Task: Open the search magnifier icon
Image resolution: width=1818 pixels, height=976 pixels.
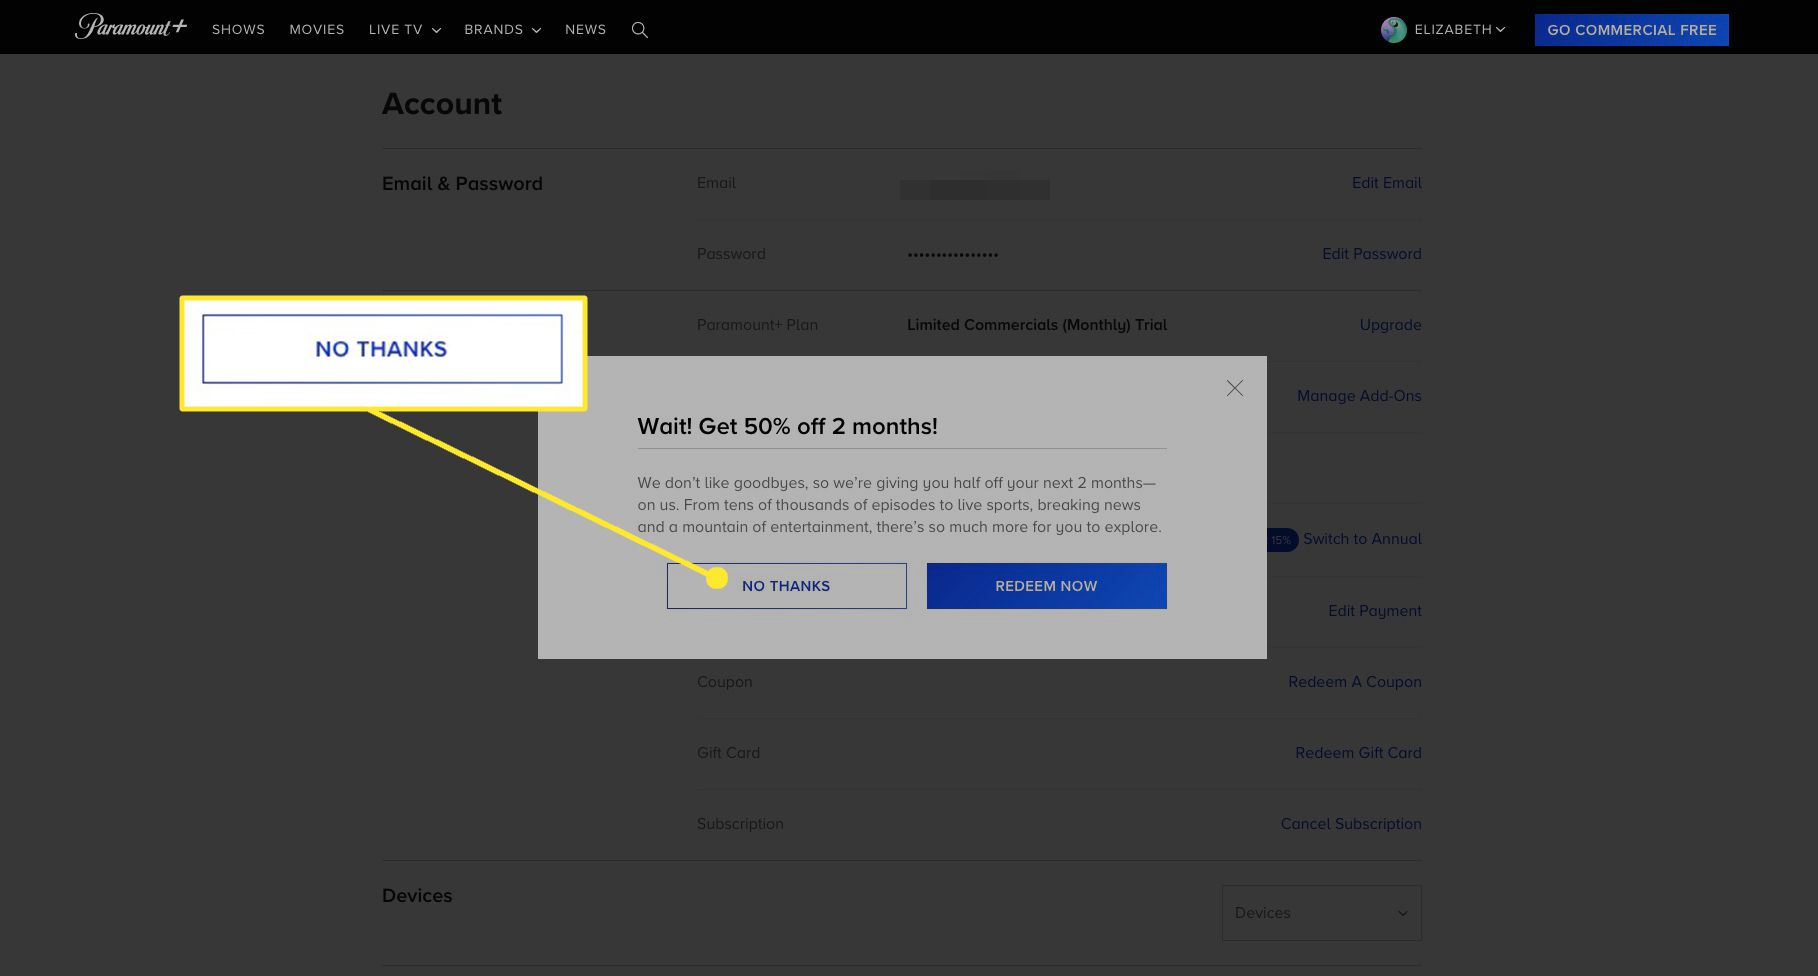Action: coord(640,30)
